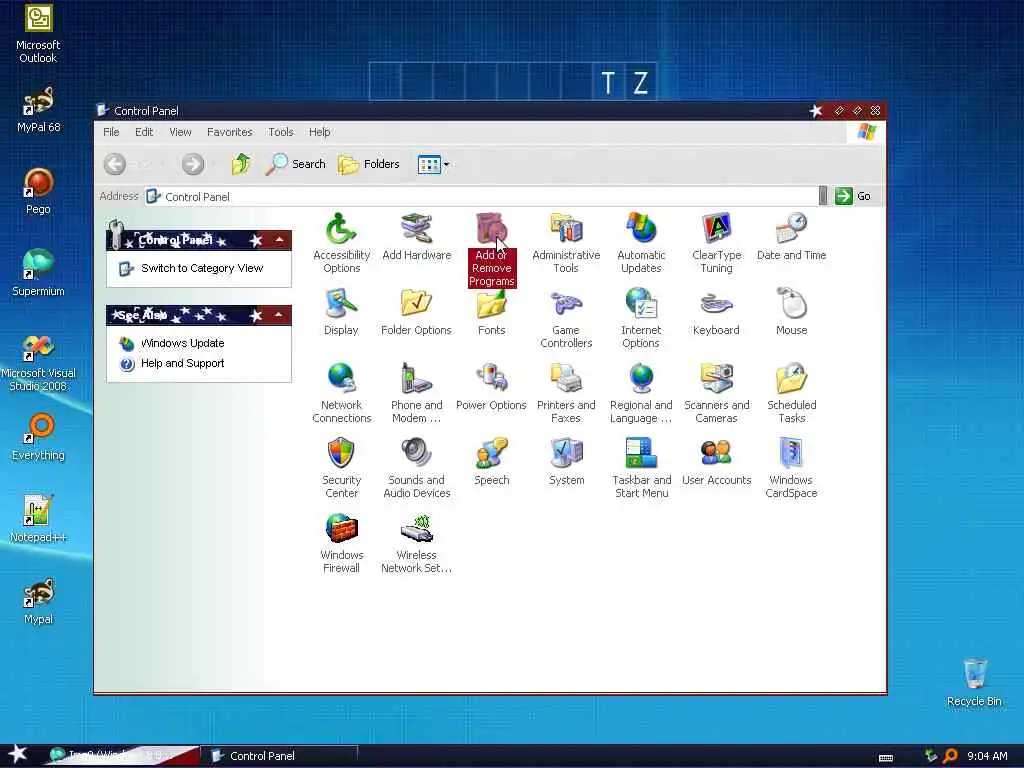Image resolution: width=1024 pixels, height=768 pixels.
Task: Open ClearType Tuning applet
Action: [x=716, y=243]
